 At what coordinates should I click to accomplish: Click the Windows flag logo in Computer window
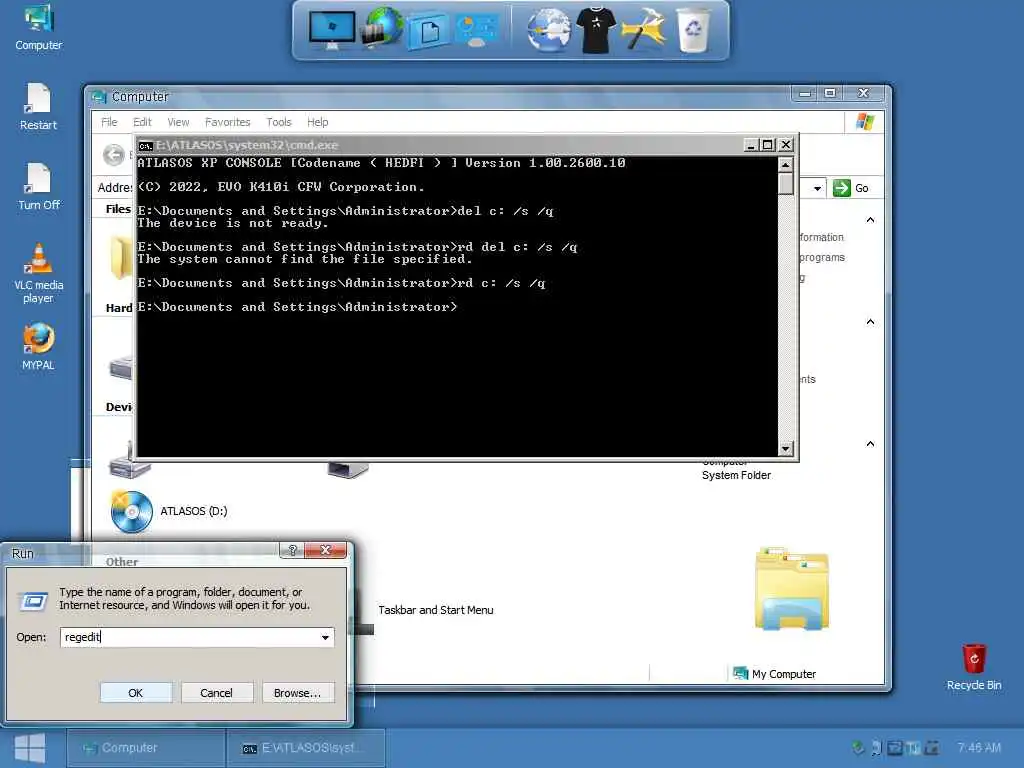865,121
